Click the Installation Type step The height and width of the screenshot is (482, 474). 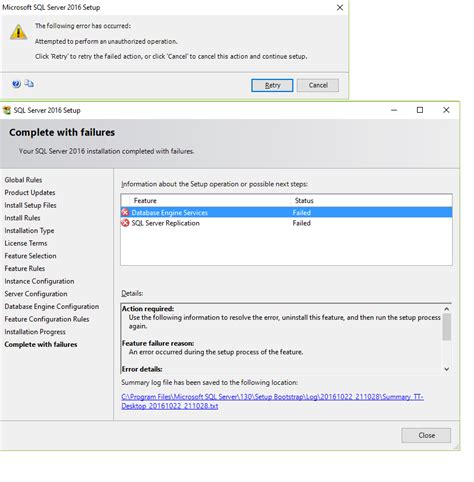pos(29,231)
